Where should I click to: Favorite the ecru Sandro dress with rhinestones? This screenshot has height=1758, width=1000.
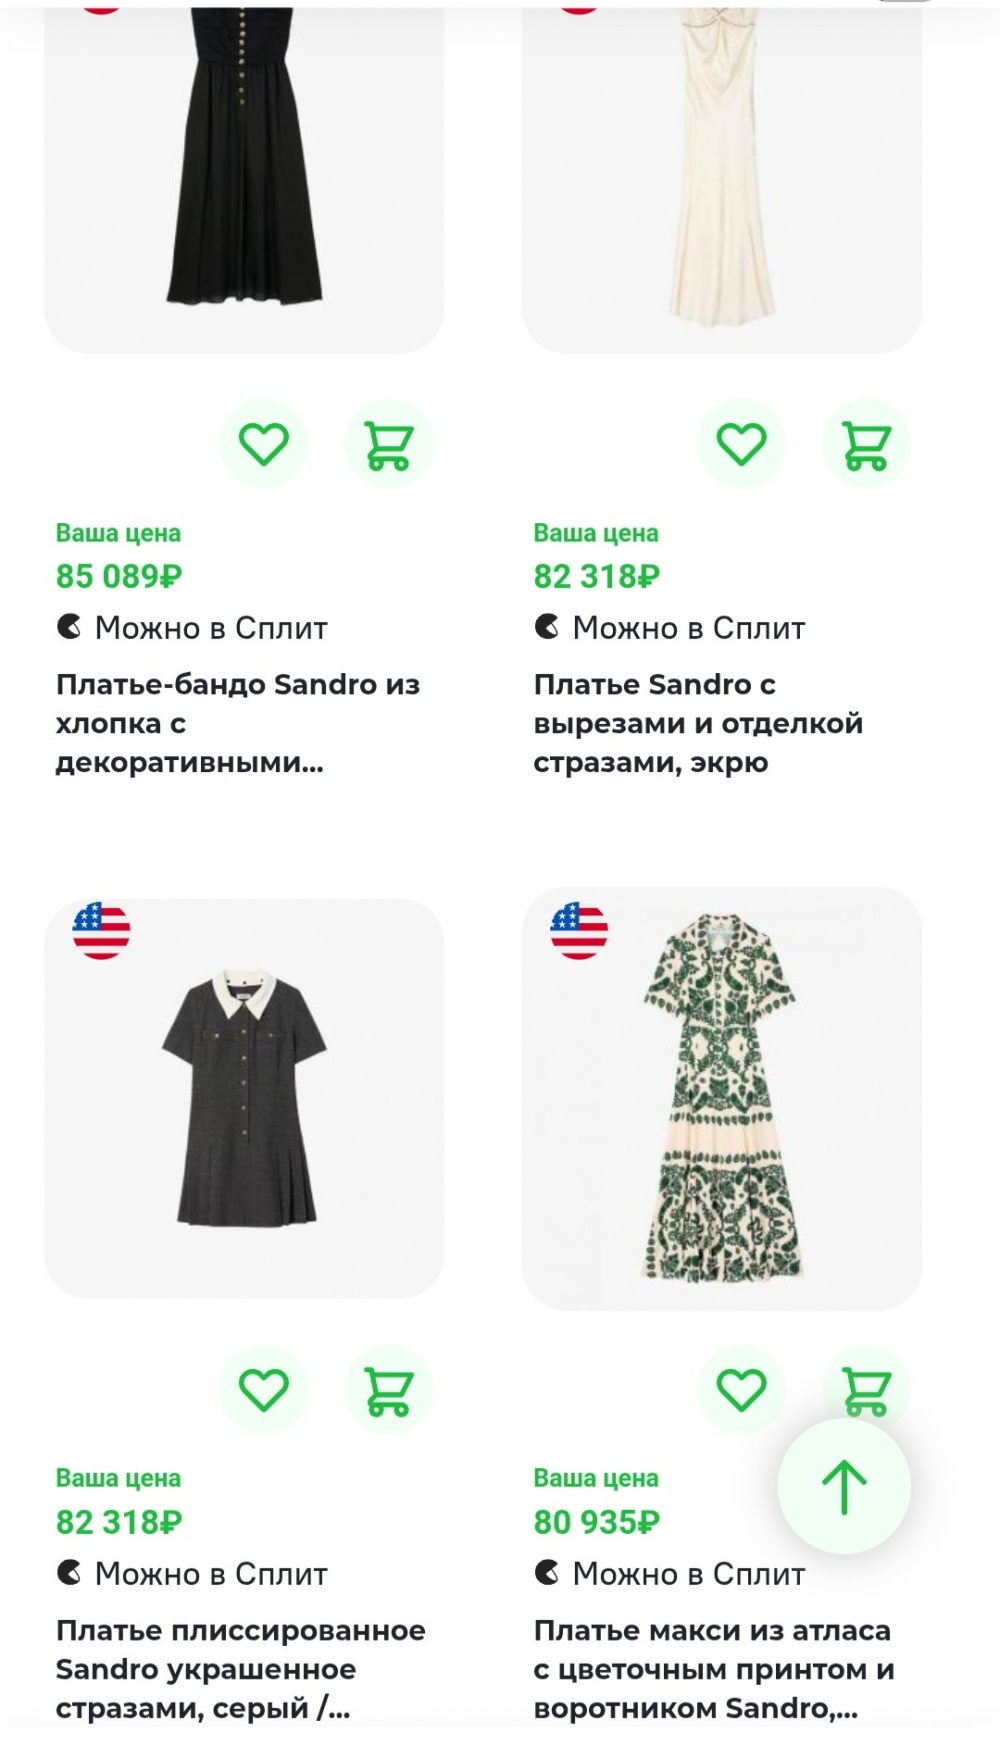(741, 444)
